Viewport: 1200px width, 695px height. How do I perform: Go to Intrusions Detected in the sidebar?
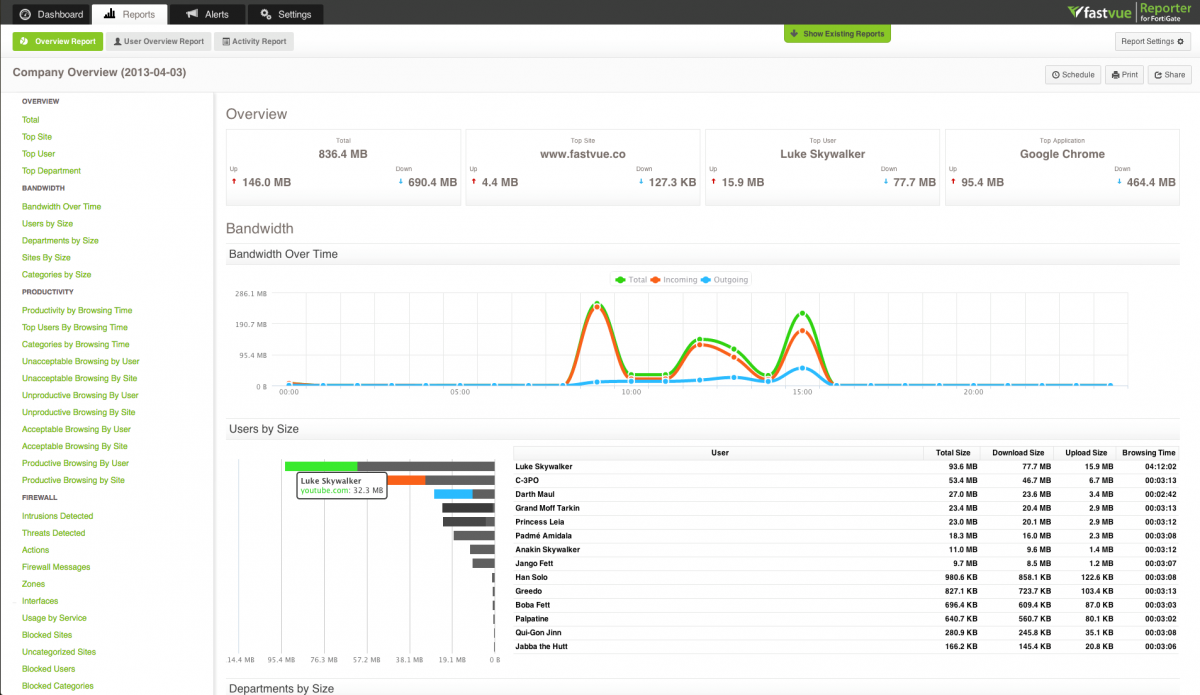[57, 516]
